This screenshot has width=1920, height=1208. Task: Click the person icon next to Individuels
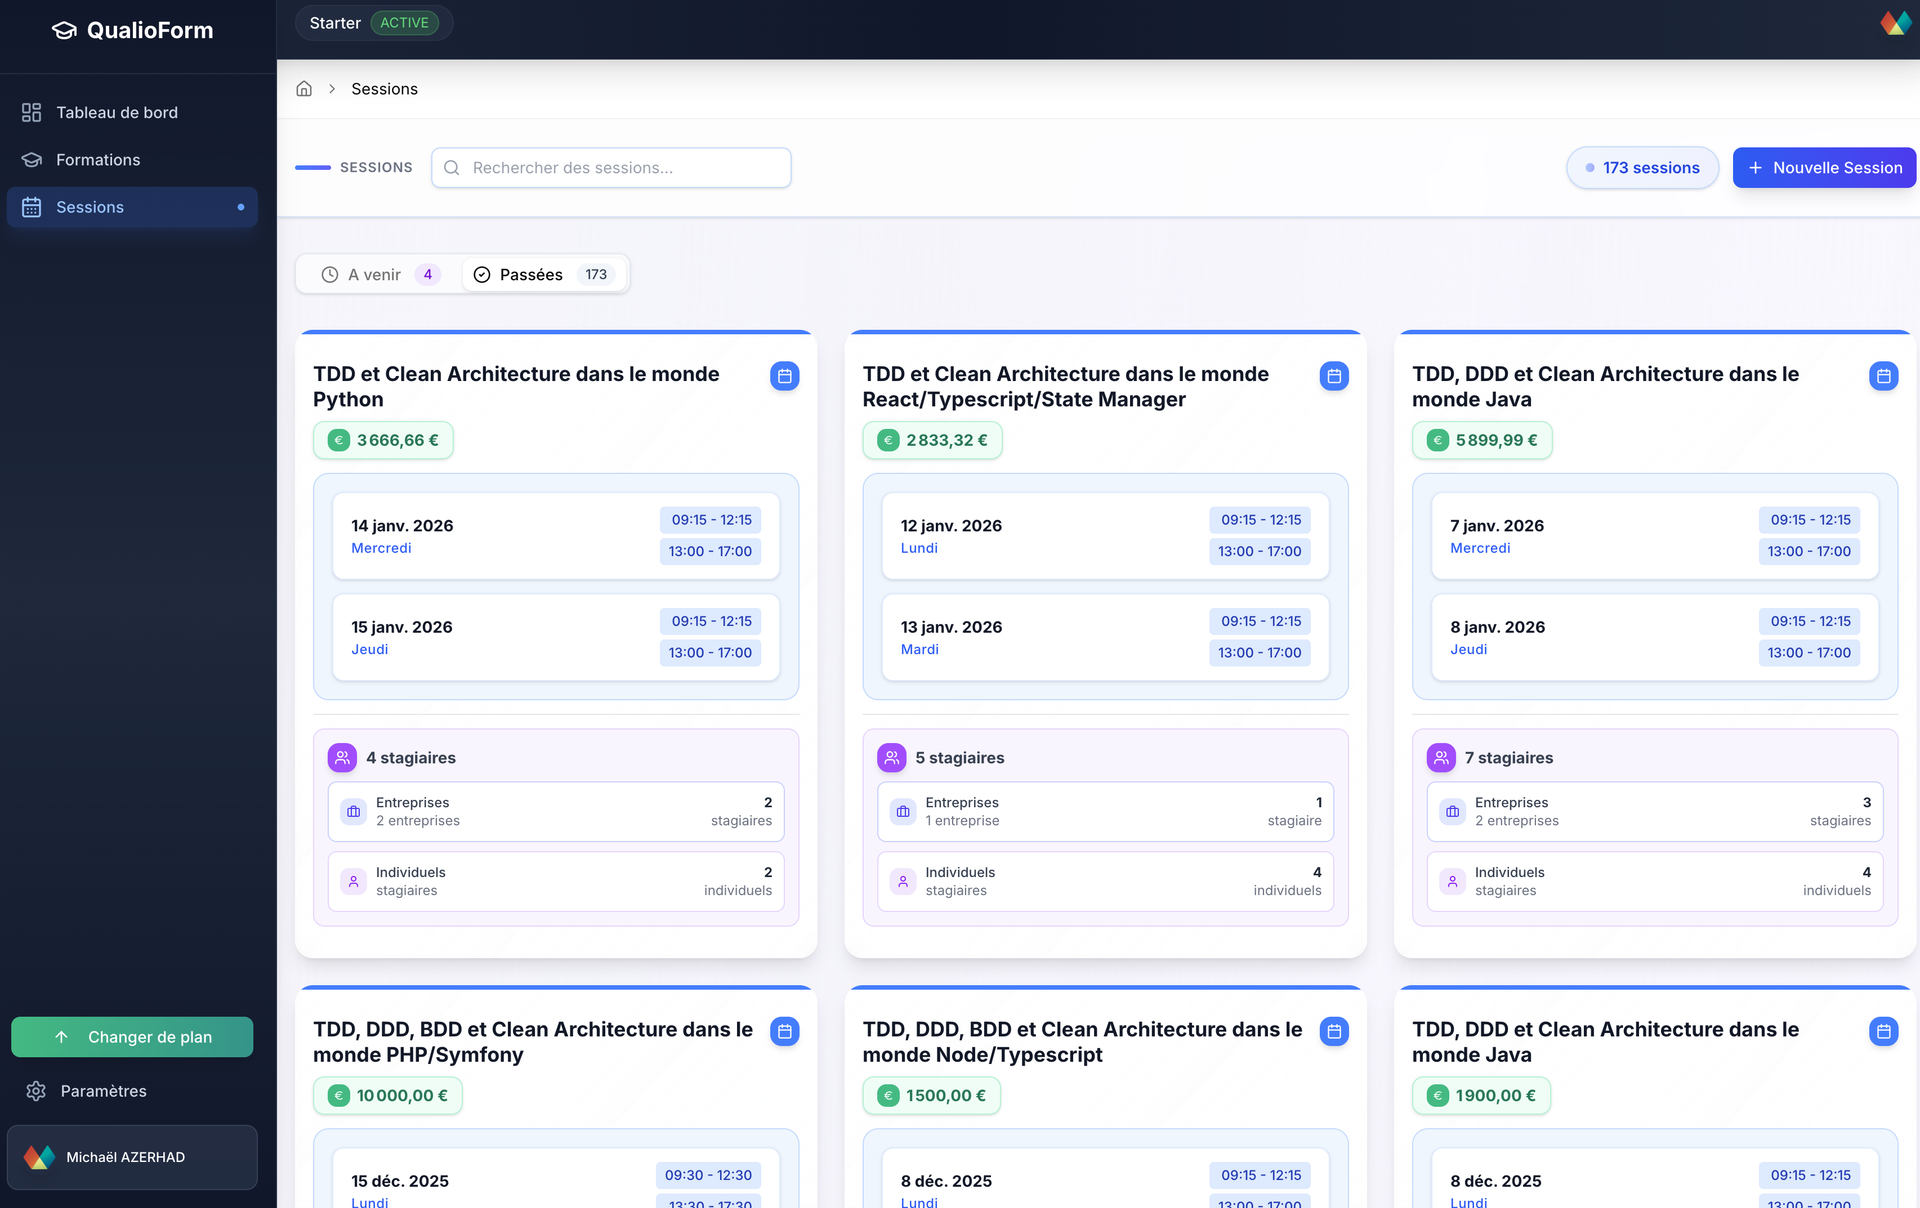(x=353, y=881)
